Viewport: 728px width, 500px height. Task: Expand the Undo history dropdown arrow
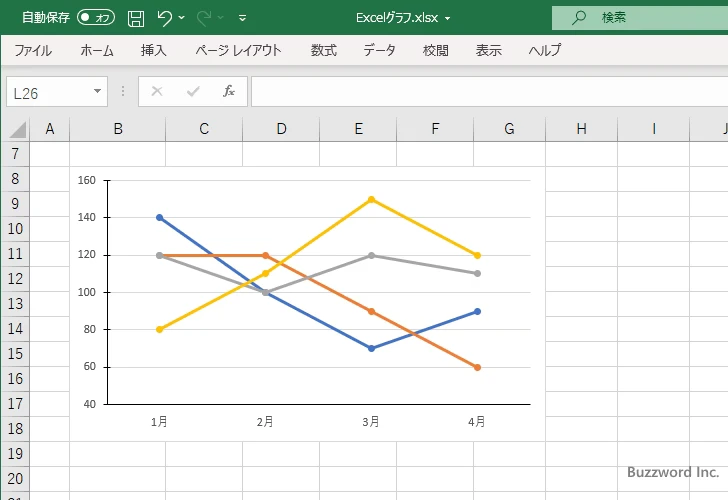182,18
